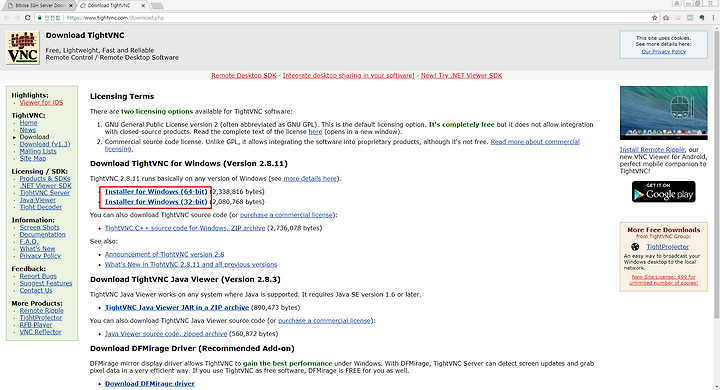The height and width of the screenshot is (390, 720).
Task: Open Suggest Features sidebar link
Action: [x=46, y=283]
